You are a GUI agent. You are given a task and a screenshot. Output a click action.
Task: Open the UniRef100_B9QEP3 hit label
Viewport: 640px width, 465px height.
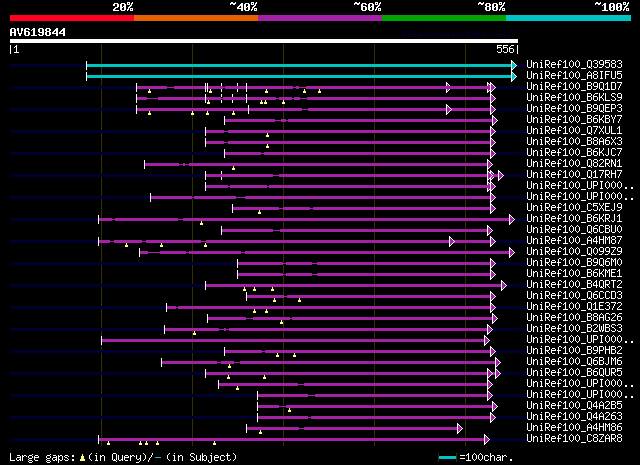[574, 109]
